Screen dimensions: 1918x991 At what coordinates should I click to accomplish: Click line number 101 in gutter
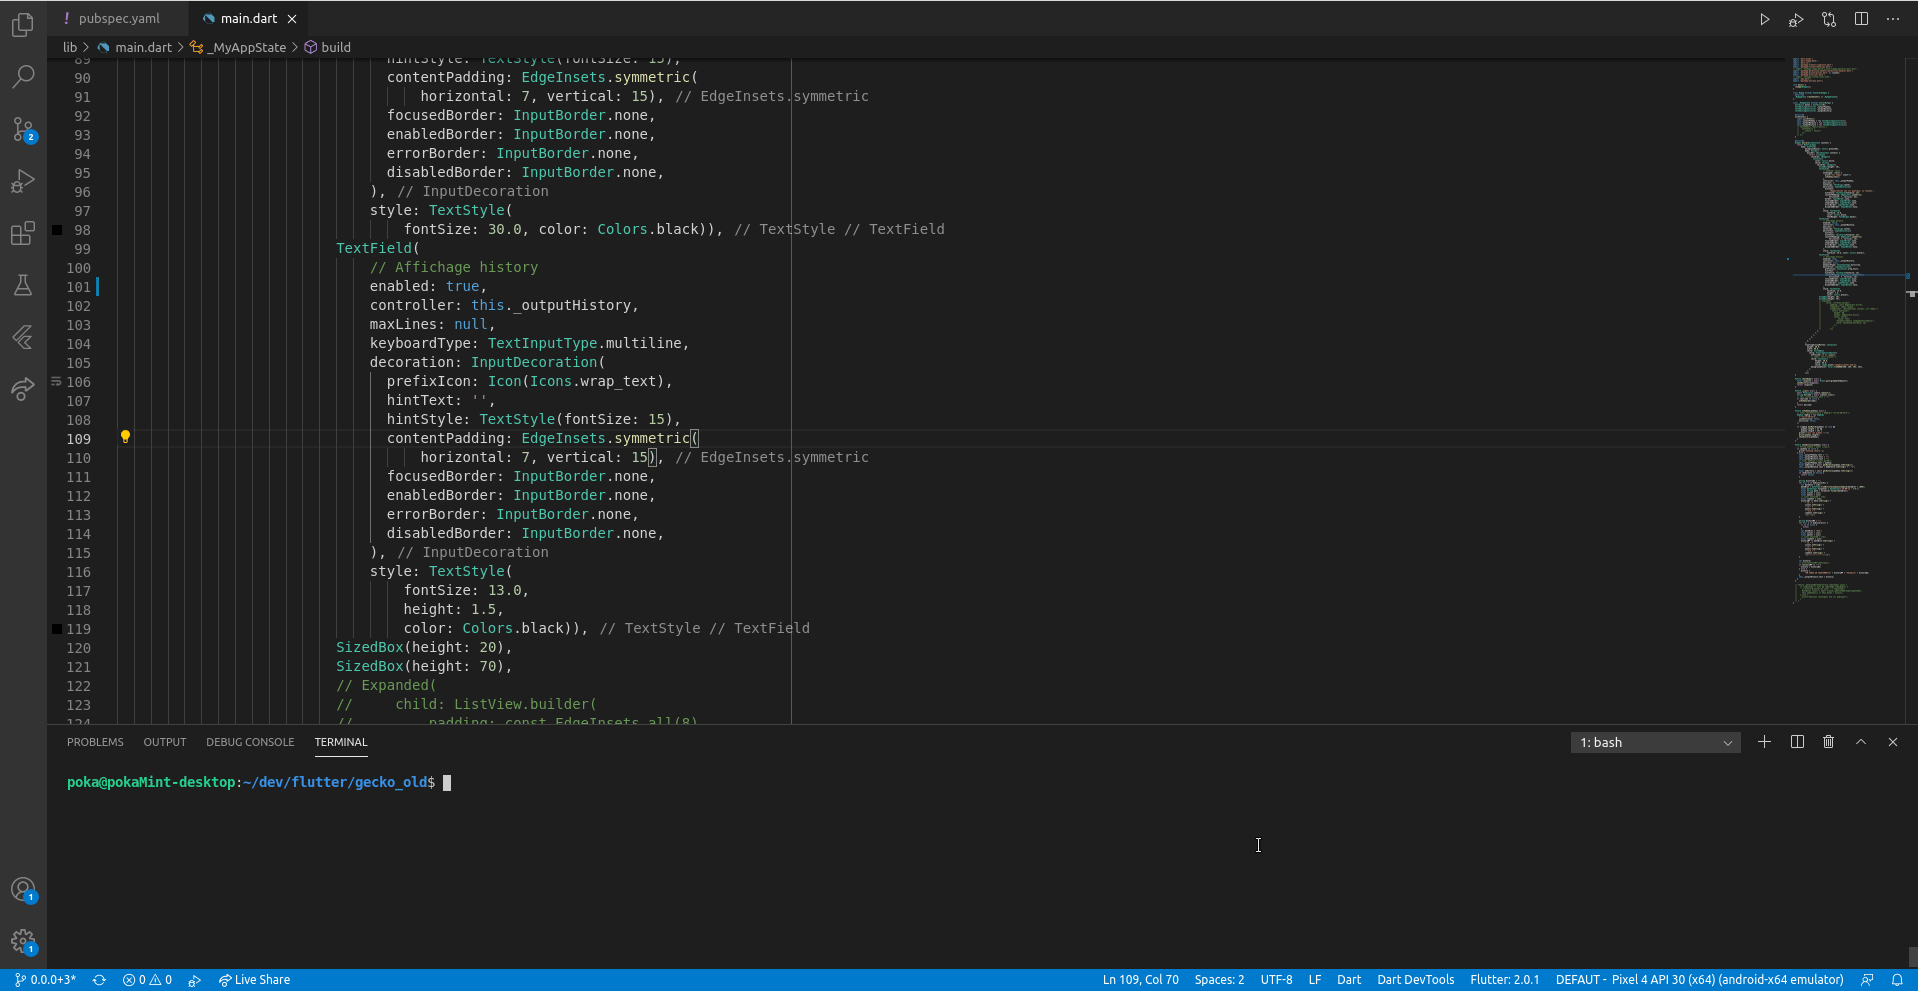[x=78, y=287]
